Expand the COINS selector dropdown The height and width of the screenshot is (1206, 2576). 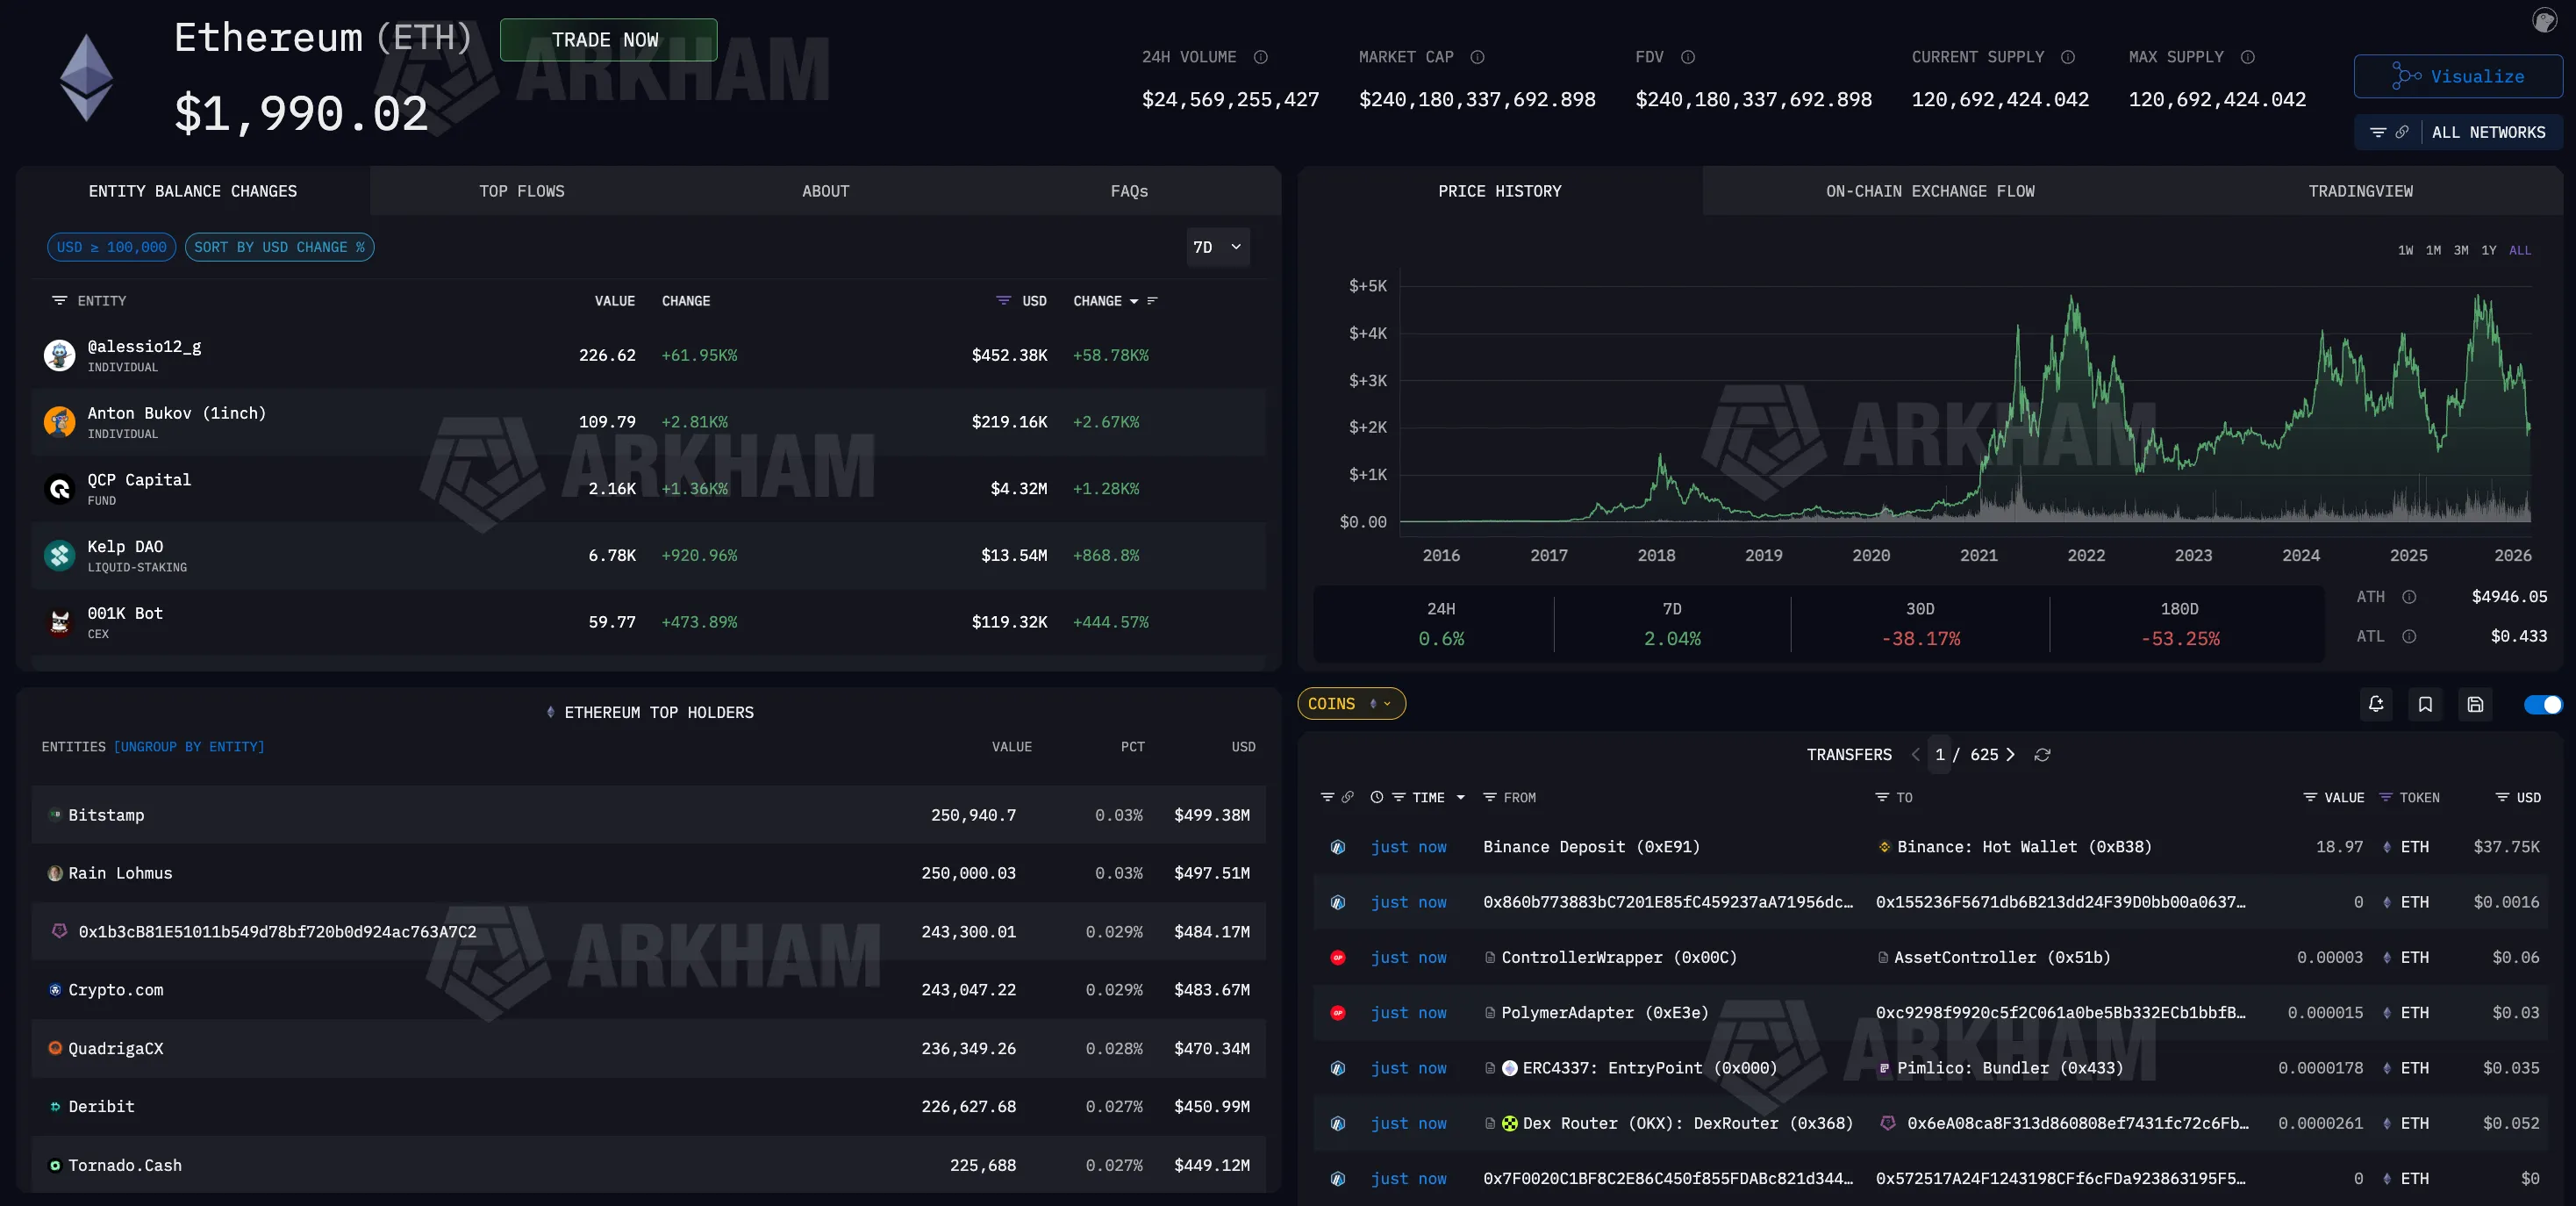[1350, 704]
